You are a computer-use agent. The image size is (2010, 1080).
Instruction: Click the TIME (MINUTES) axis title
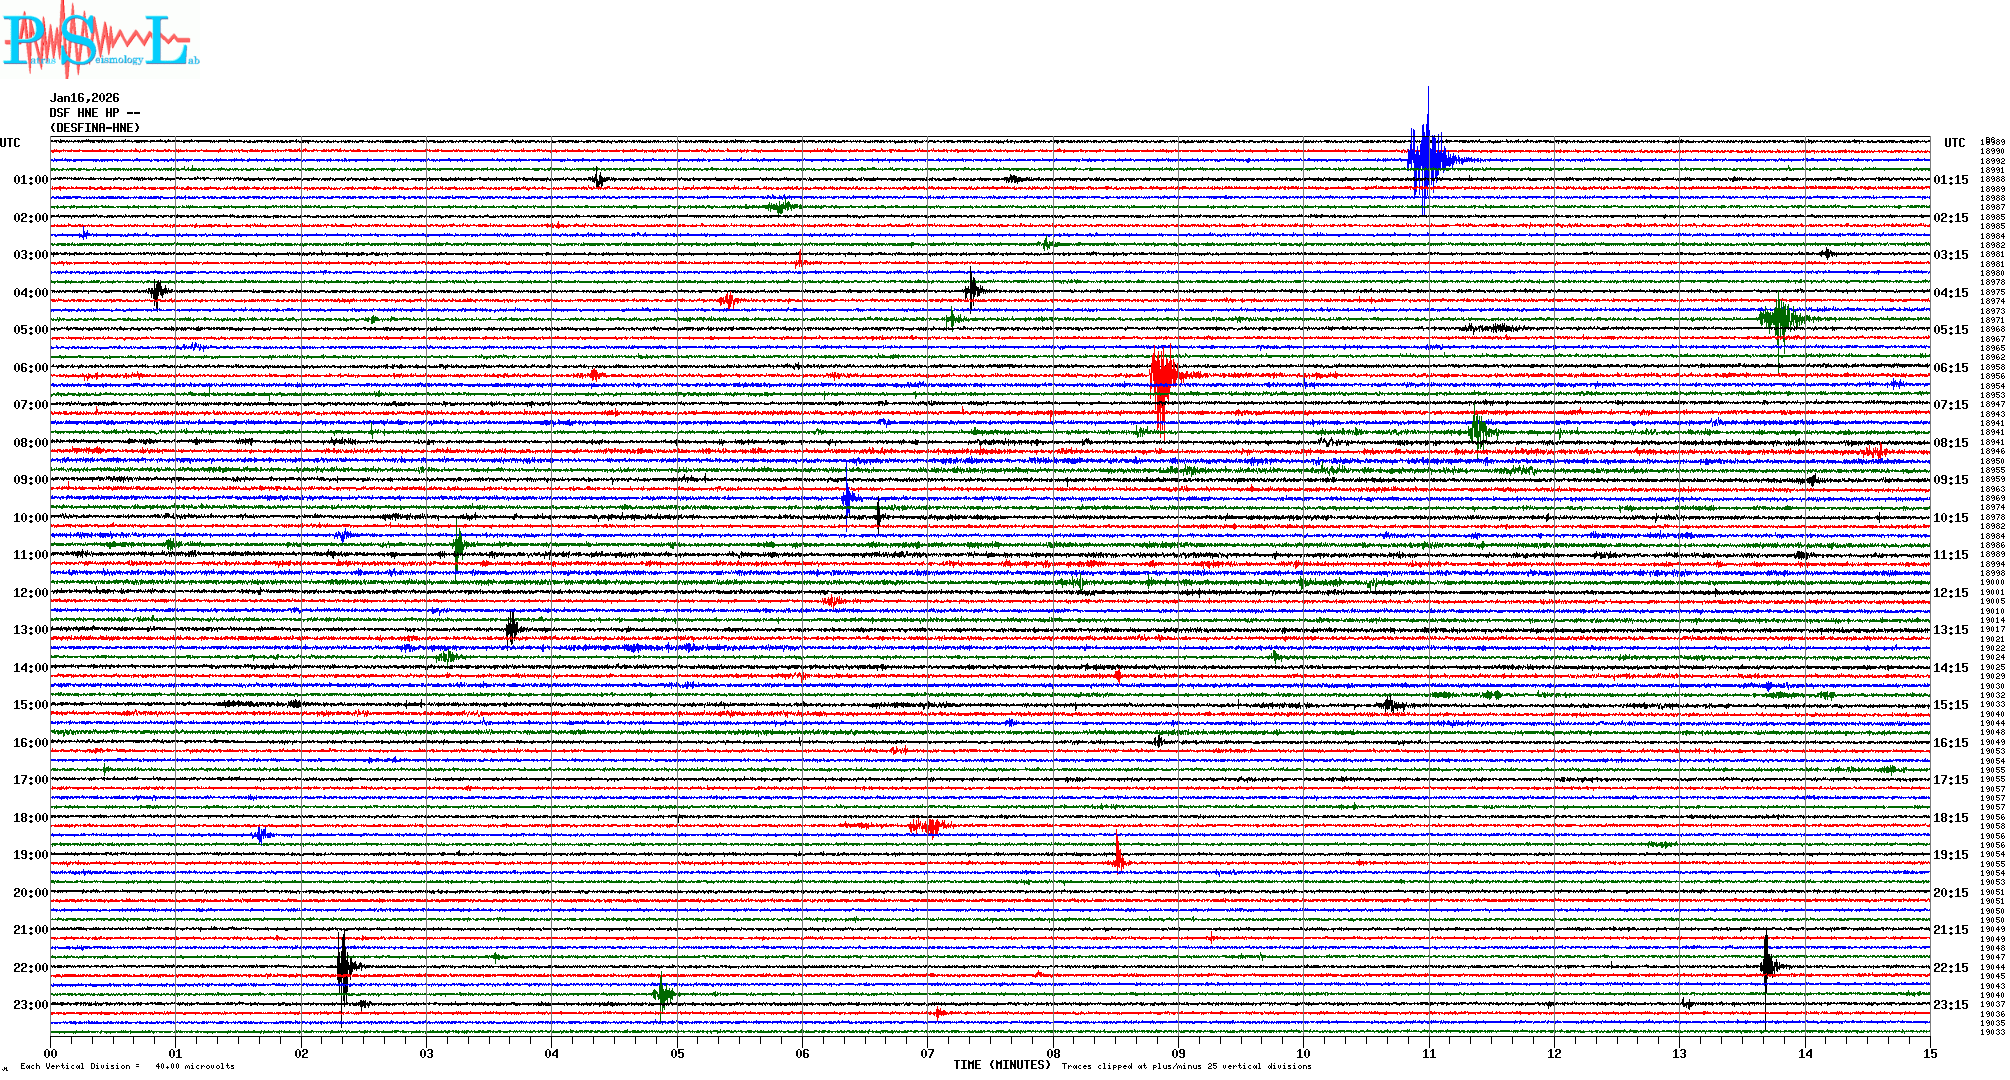tap(1002, 1065)
